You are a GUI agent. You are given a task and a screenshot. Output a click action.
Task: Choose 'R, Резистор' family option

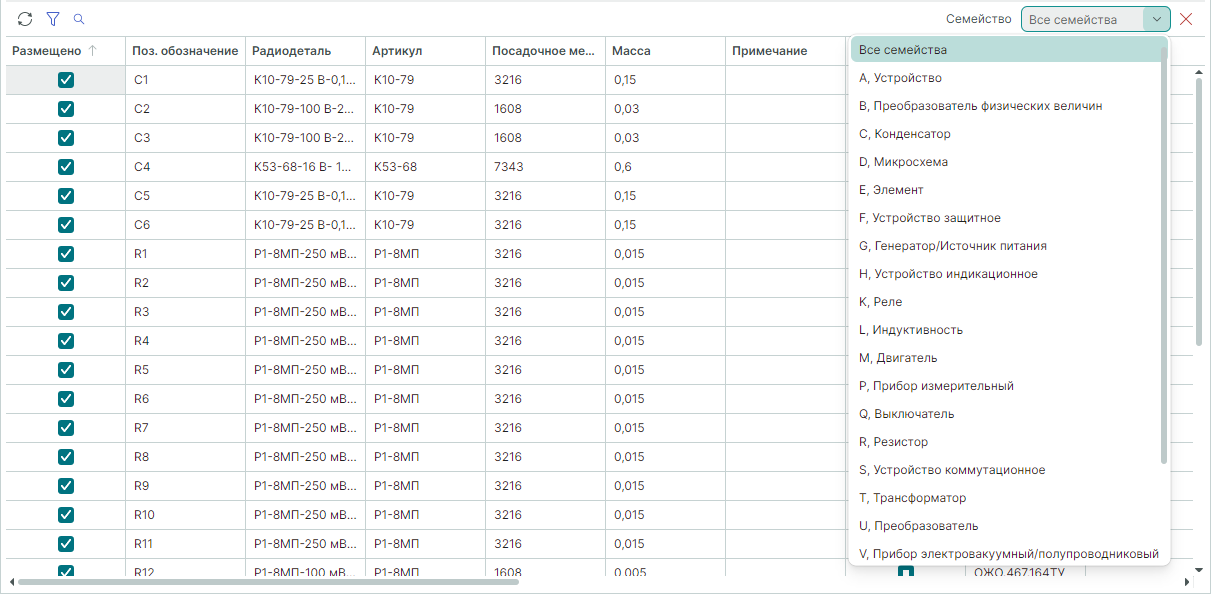click(893, 442)
